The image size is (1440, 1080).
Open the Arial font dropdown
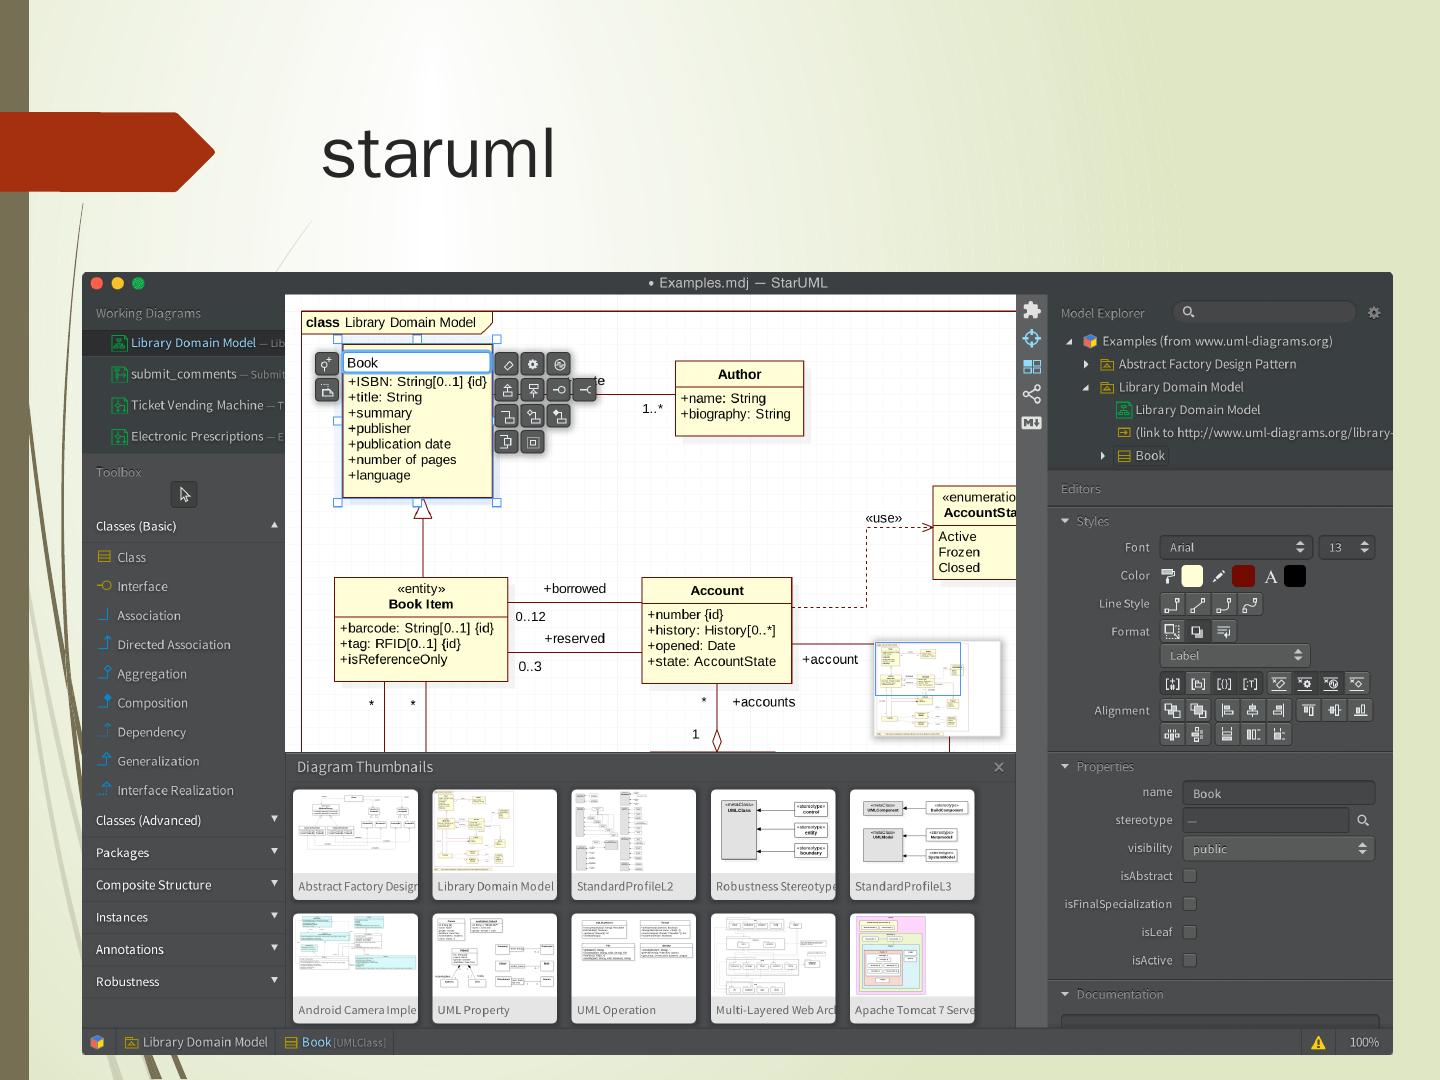coord(1236,547)
